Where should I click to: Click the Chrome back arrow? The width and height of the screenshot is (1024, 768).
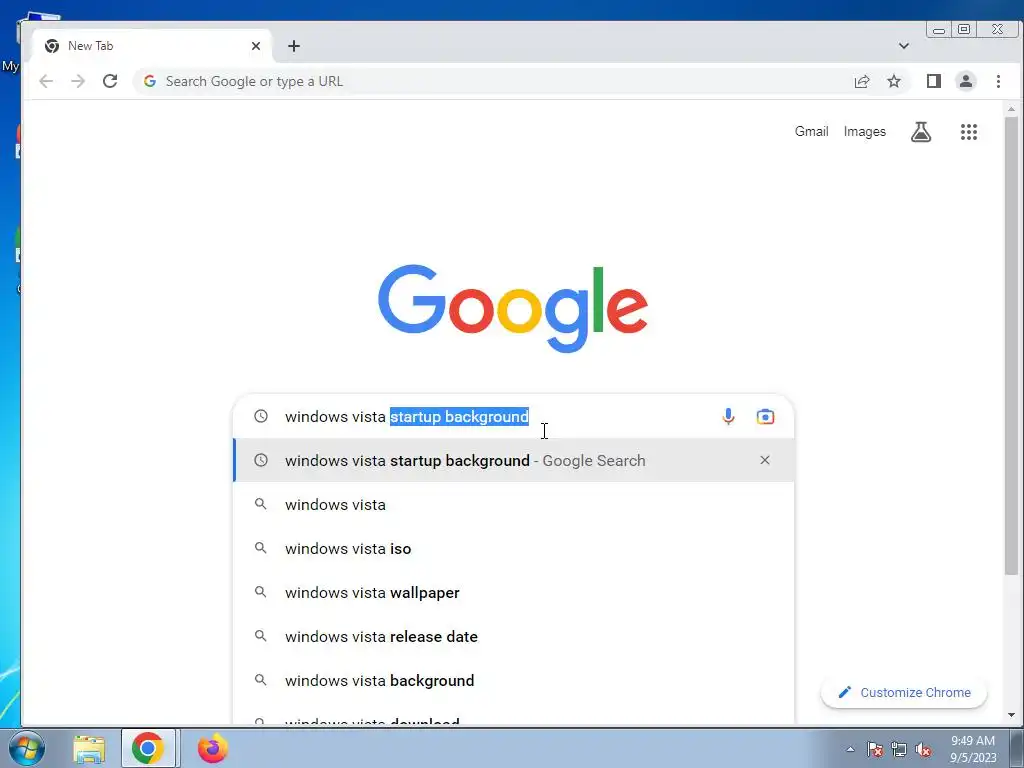46,81
